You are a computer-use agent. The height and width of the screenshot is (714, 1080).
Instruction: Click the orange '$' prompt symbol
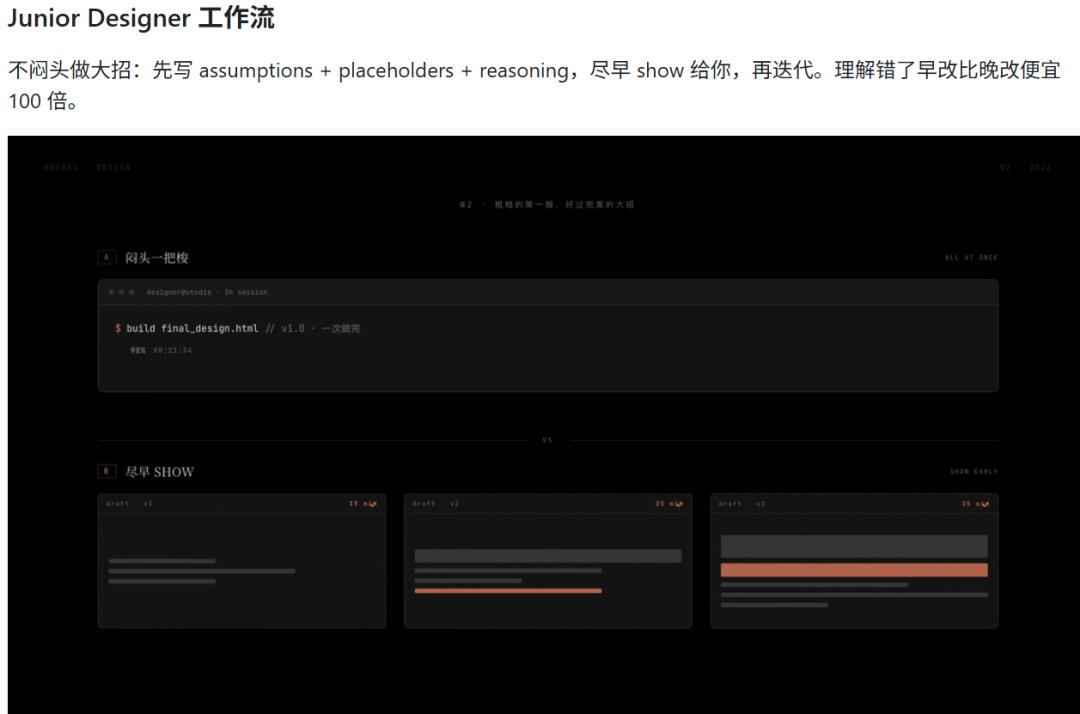[x=118, y=328]
